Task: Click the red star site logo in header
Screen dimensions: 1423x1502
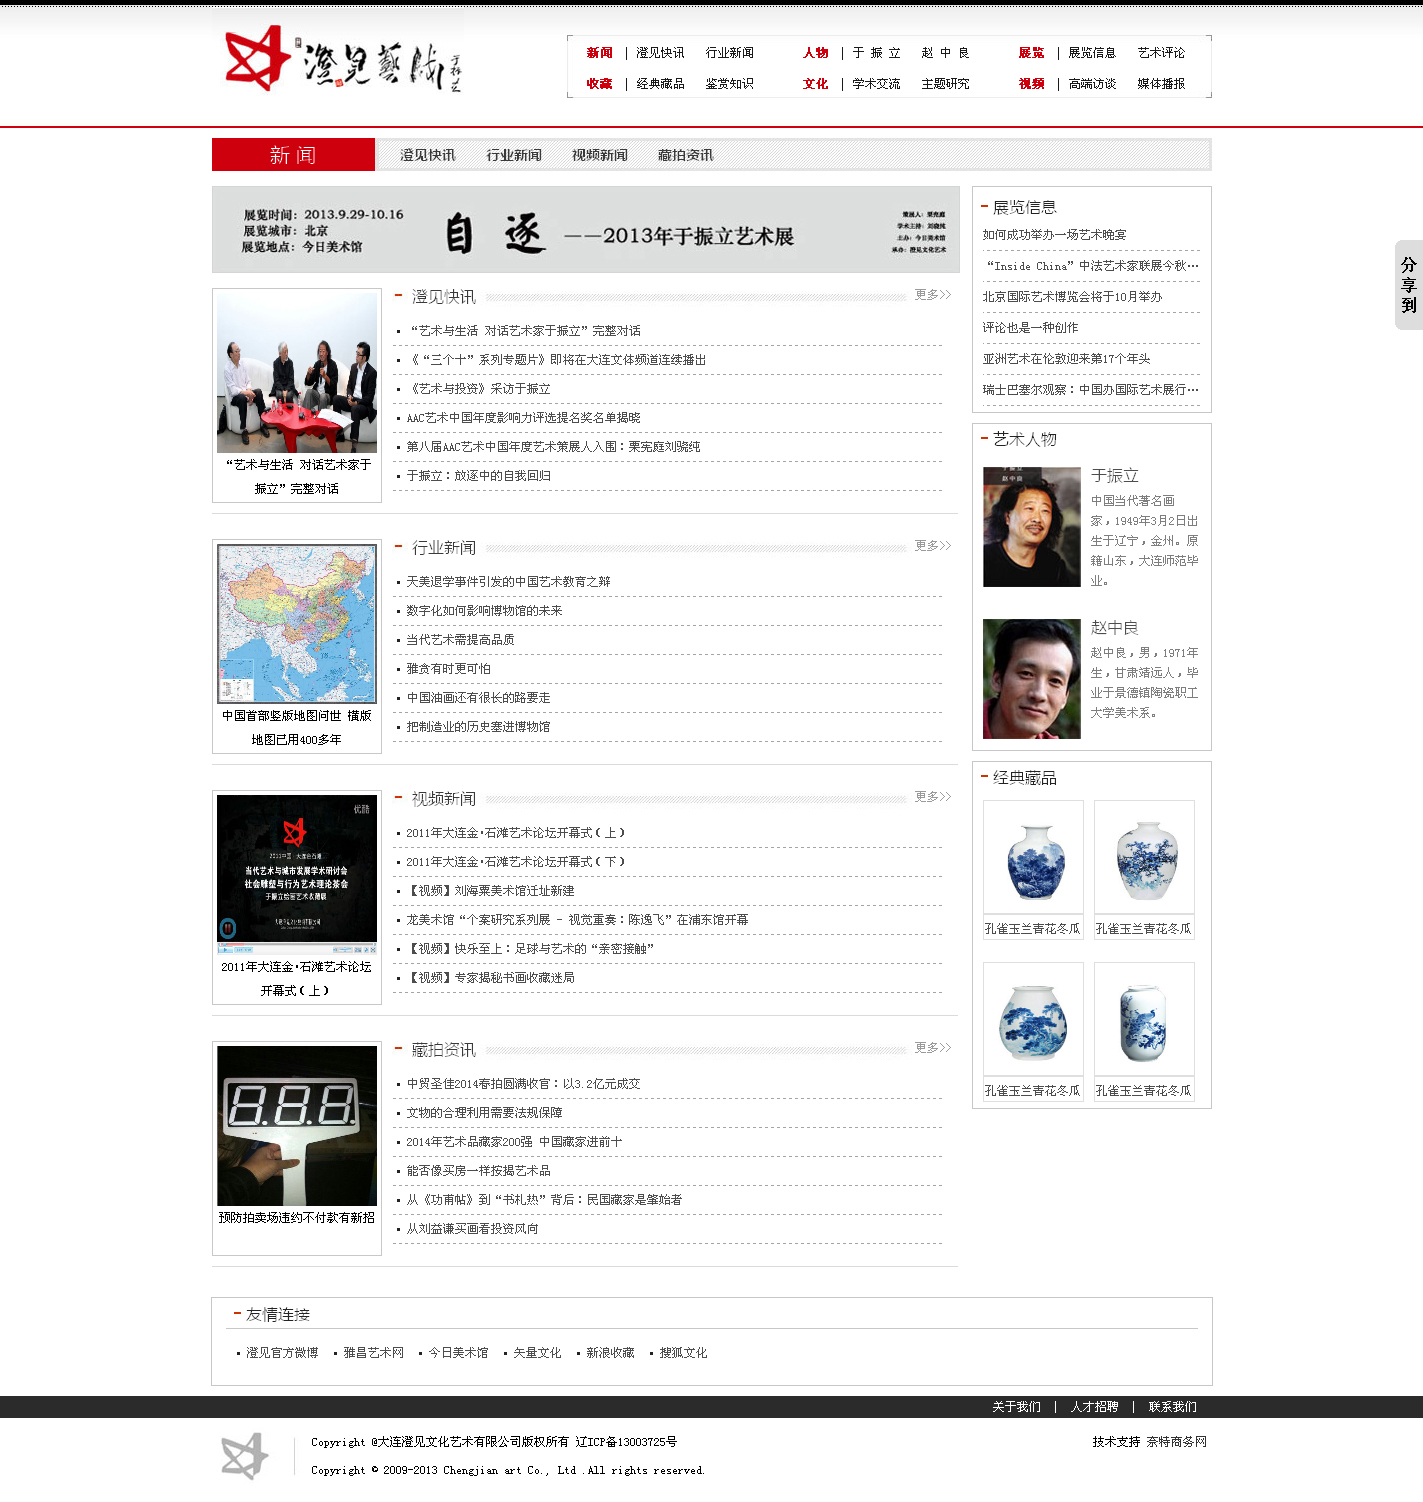Action: (257, 59)
